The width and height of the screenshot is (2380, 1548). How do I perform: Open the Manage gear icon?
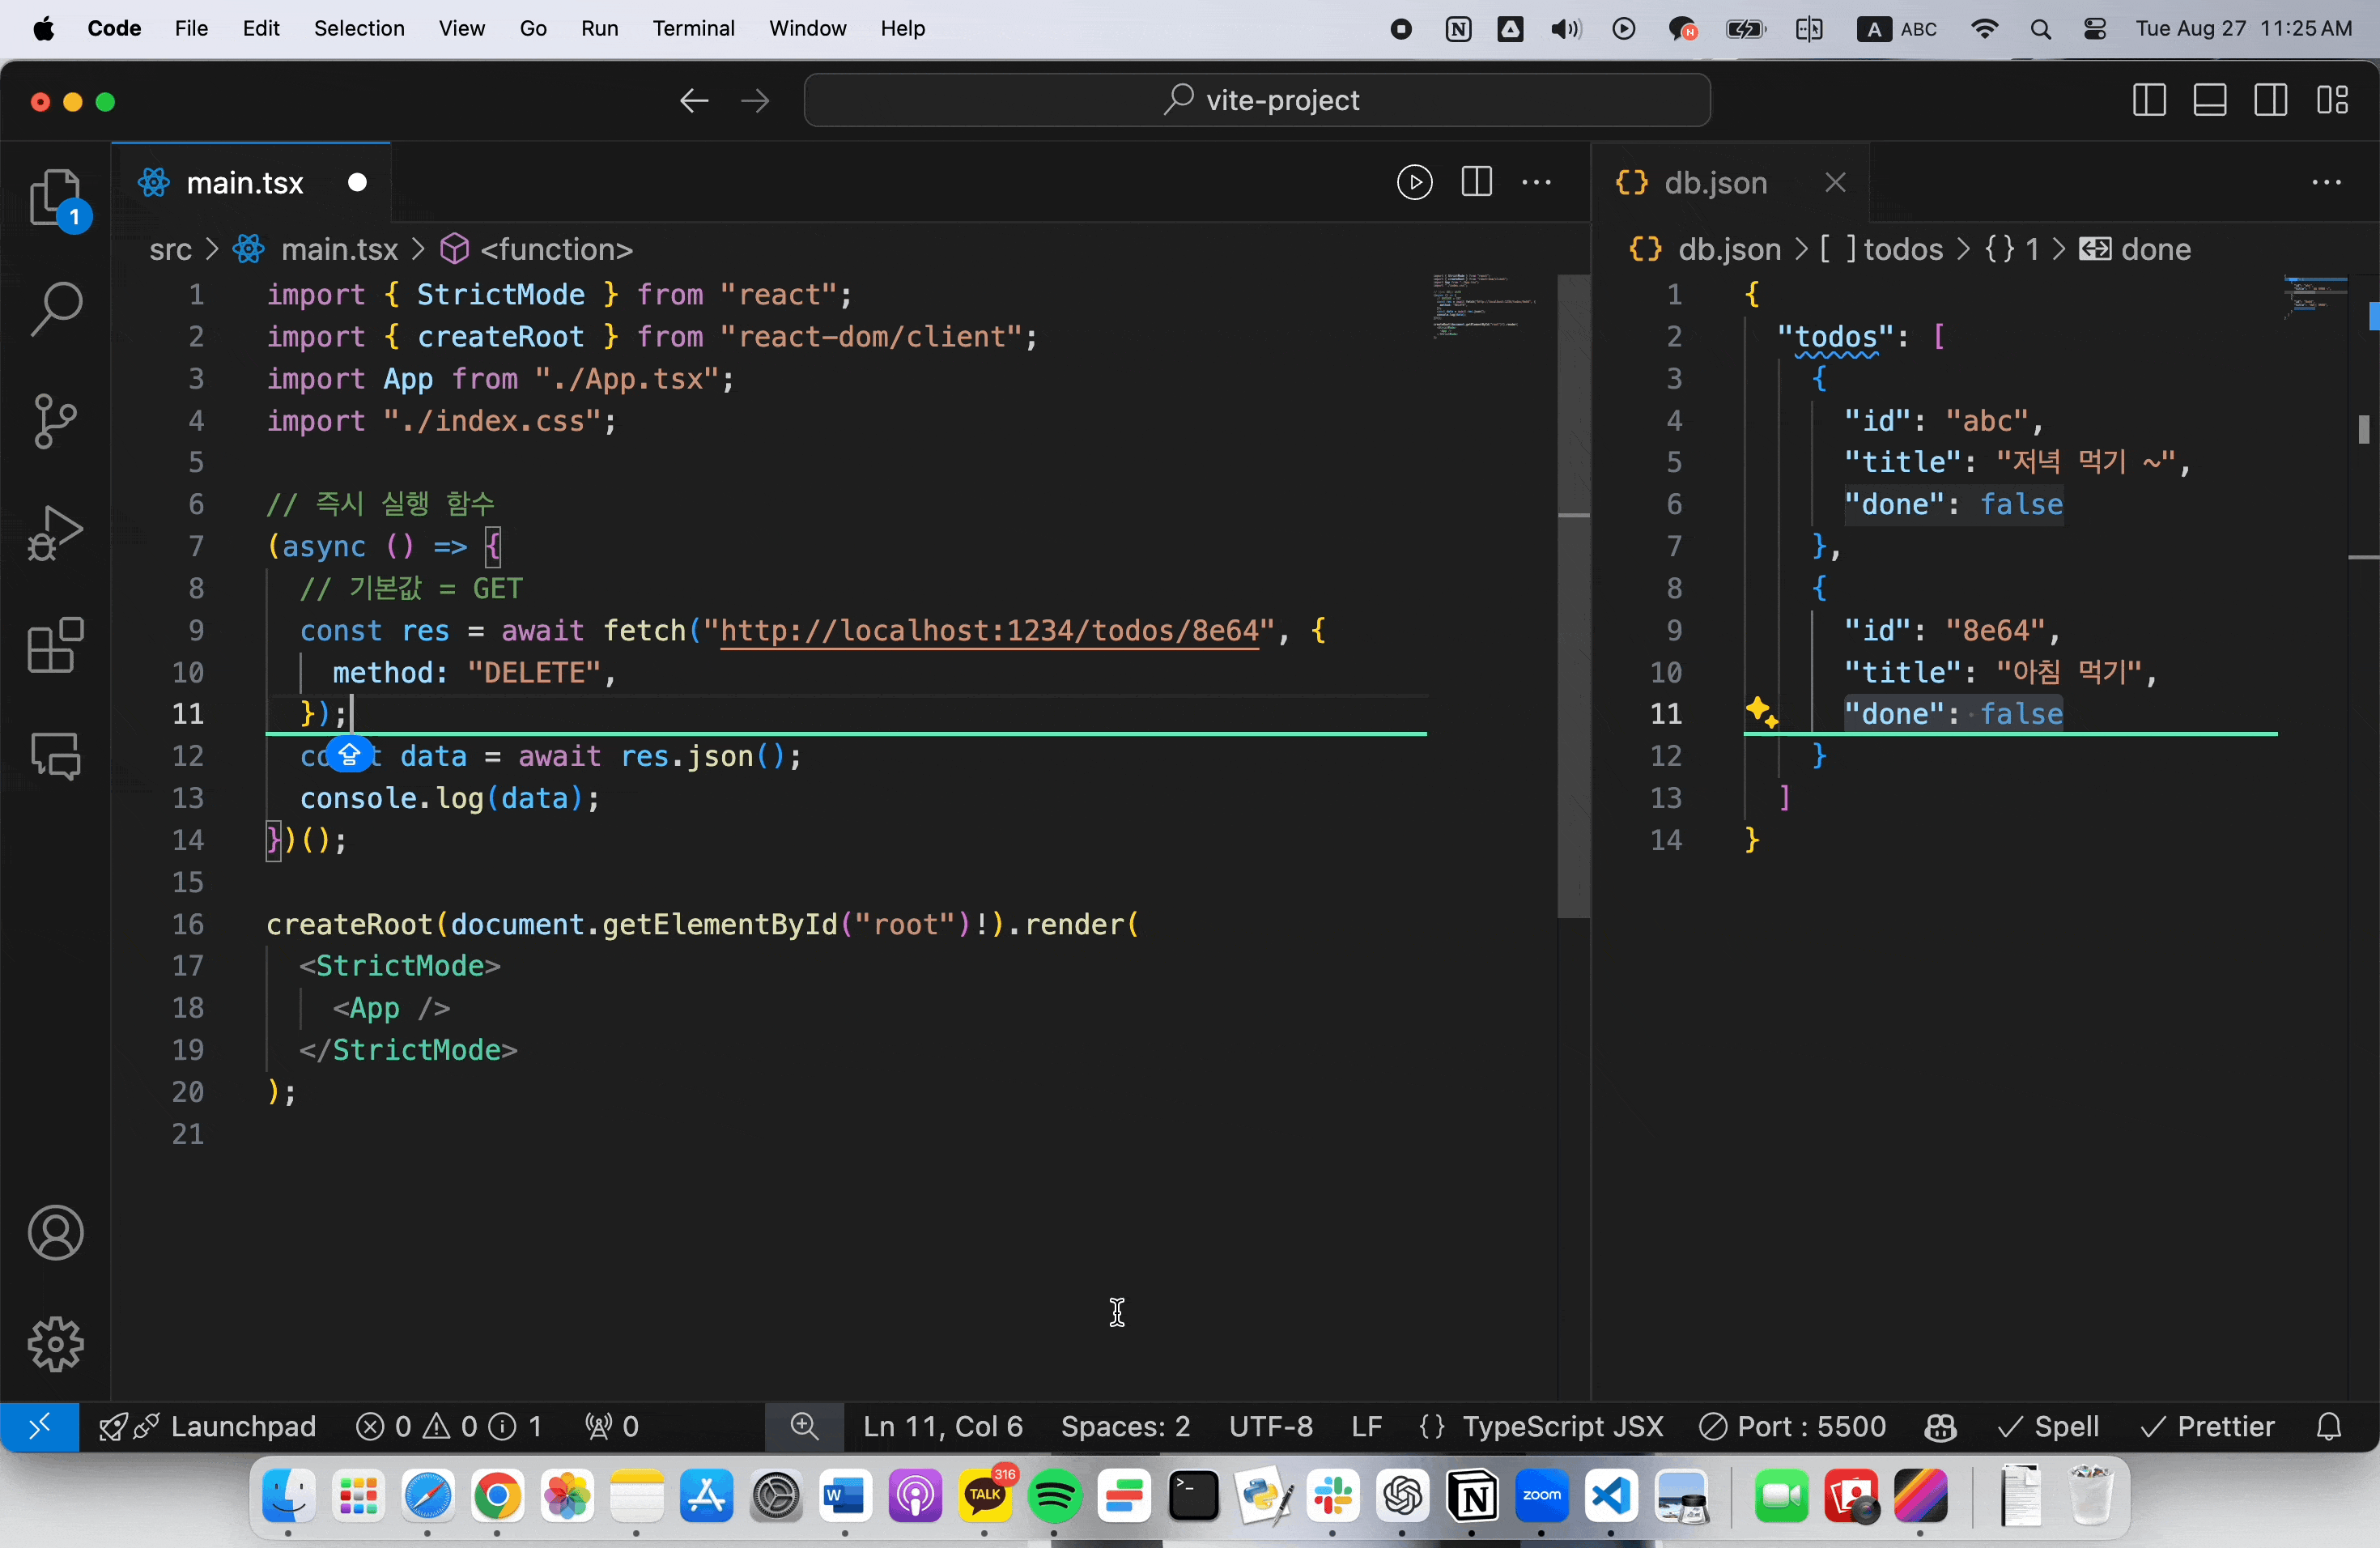point(55,1344)
